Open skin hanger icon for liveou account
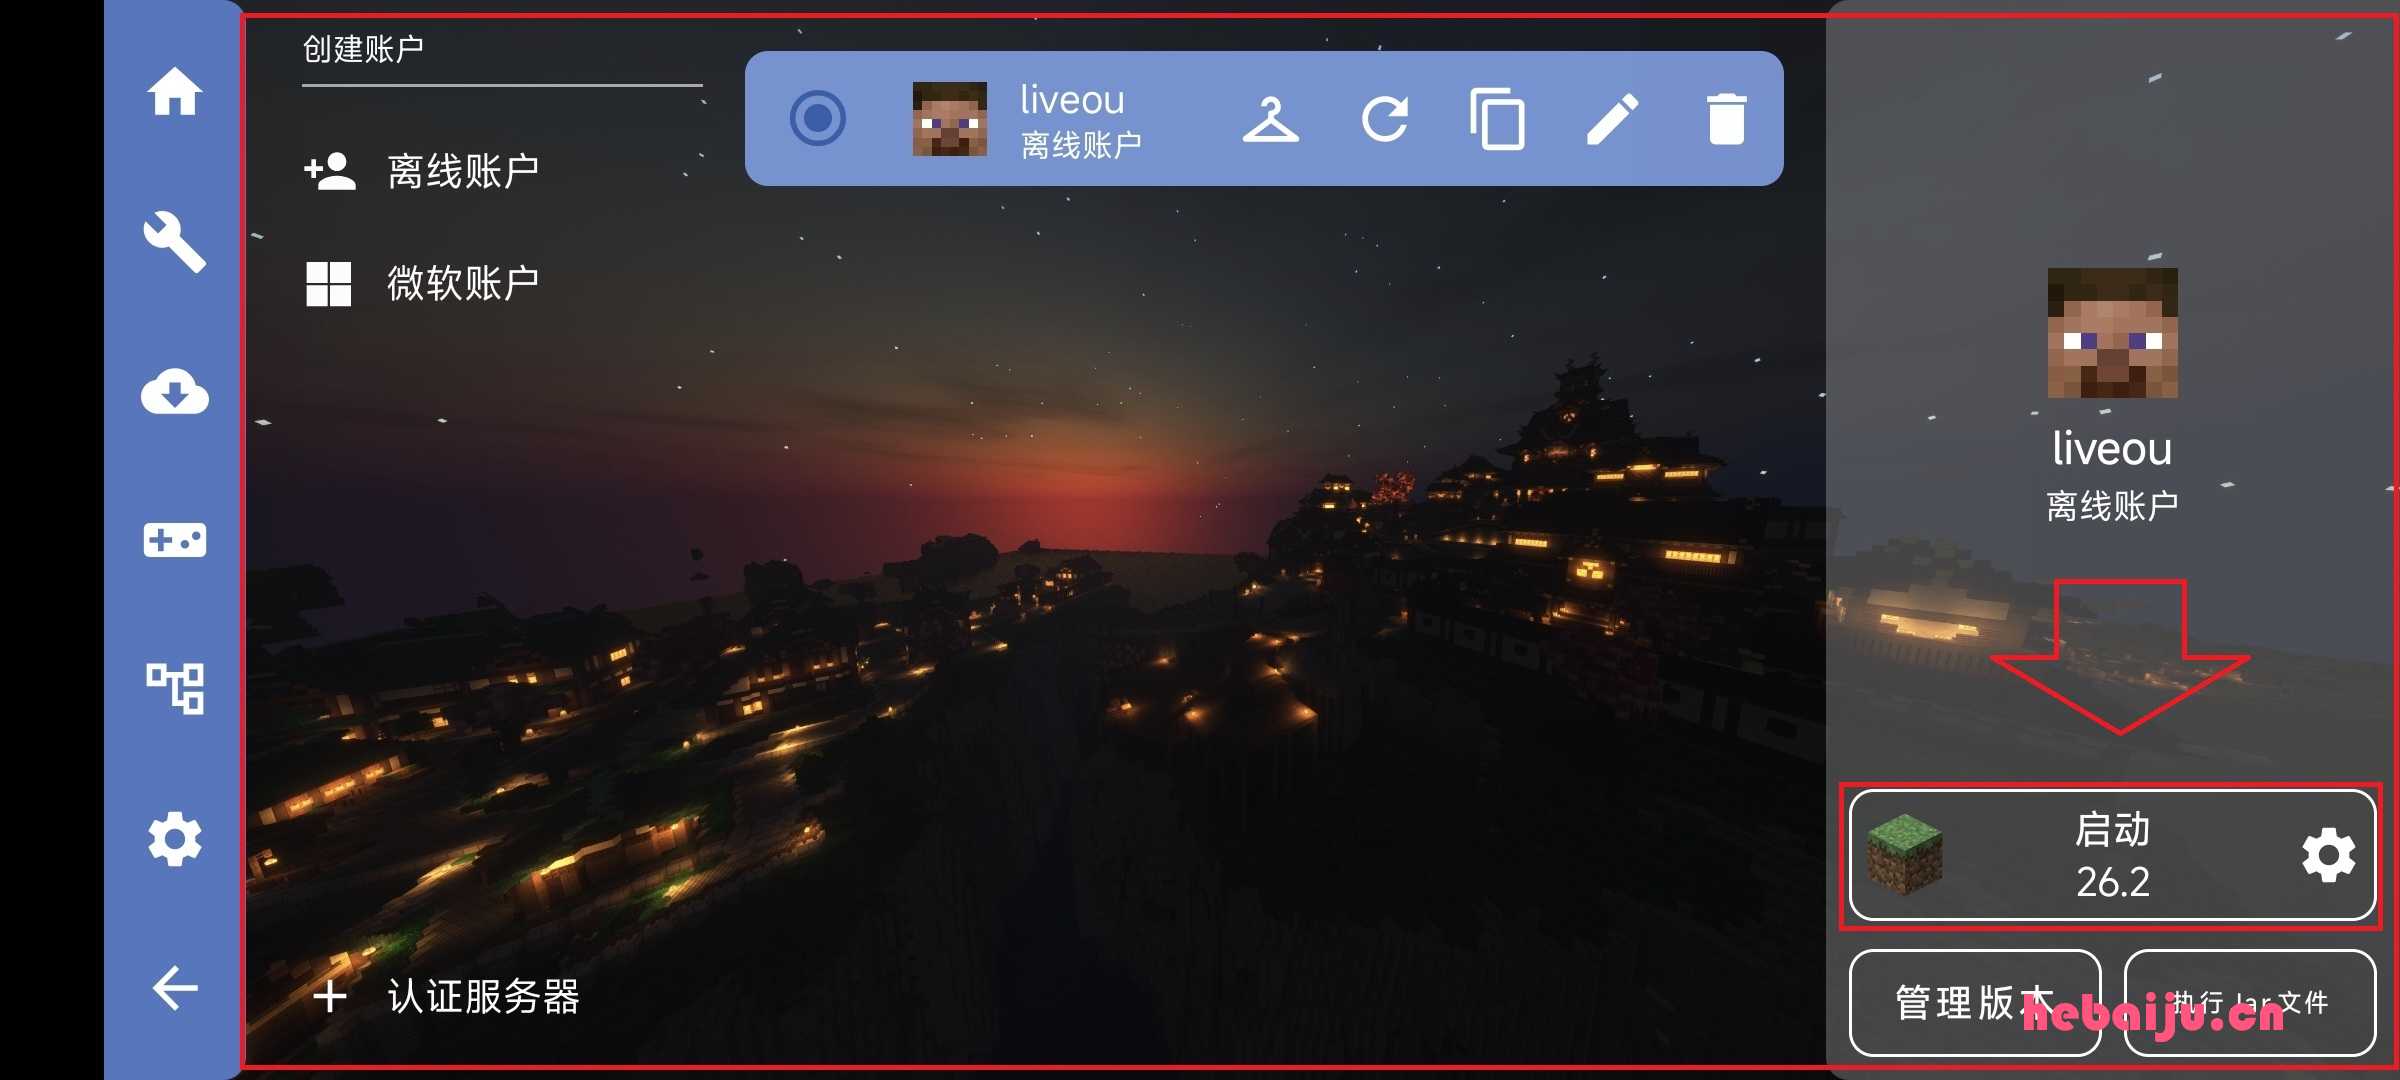This screenshot has height=1080, width=2400. 1270,120
